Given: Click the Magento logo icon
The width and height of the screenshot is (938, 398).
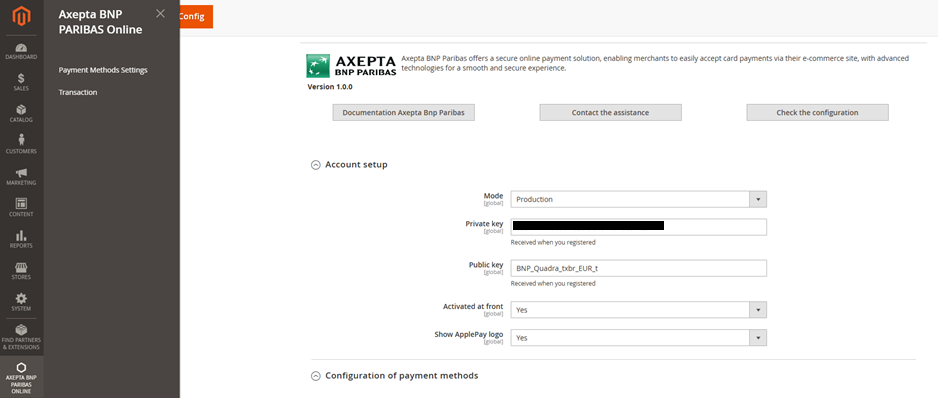Looking at the screenshot, I should point(22,16).
